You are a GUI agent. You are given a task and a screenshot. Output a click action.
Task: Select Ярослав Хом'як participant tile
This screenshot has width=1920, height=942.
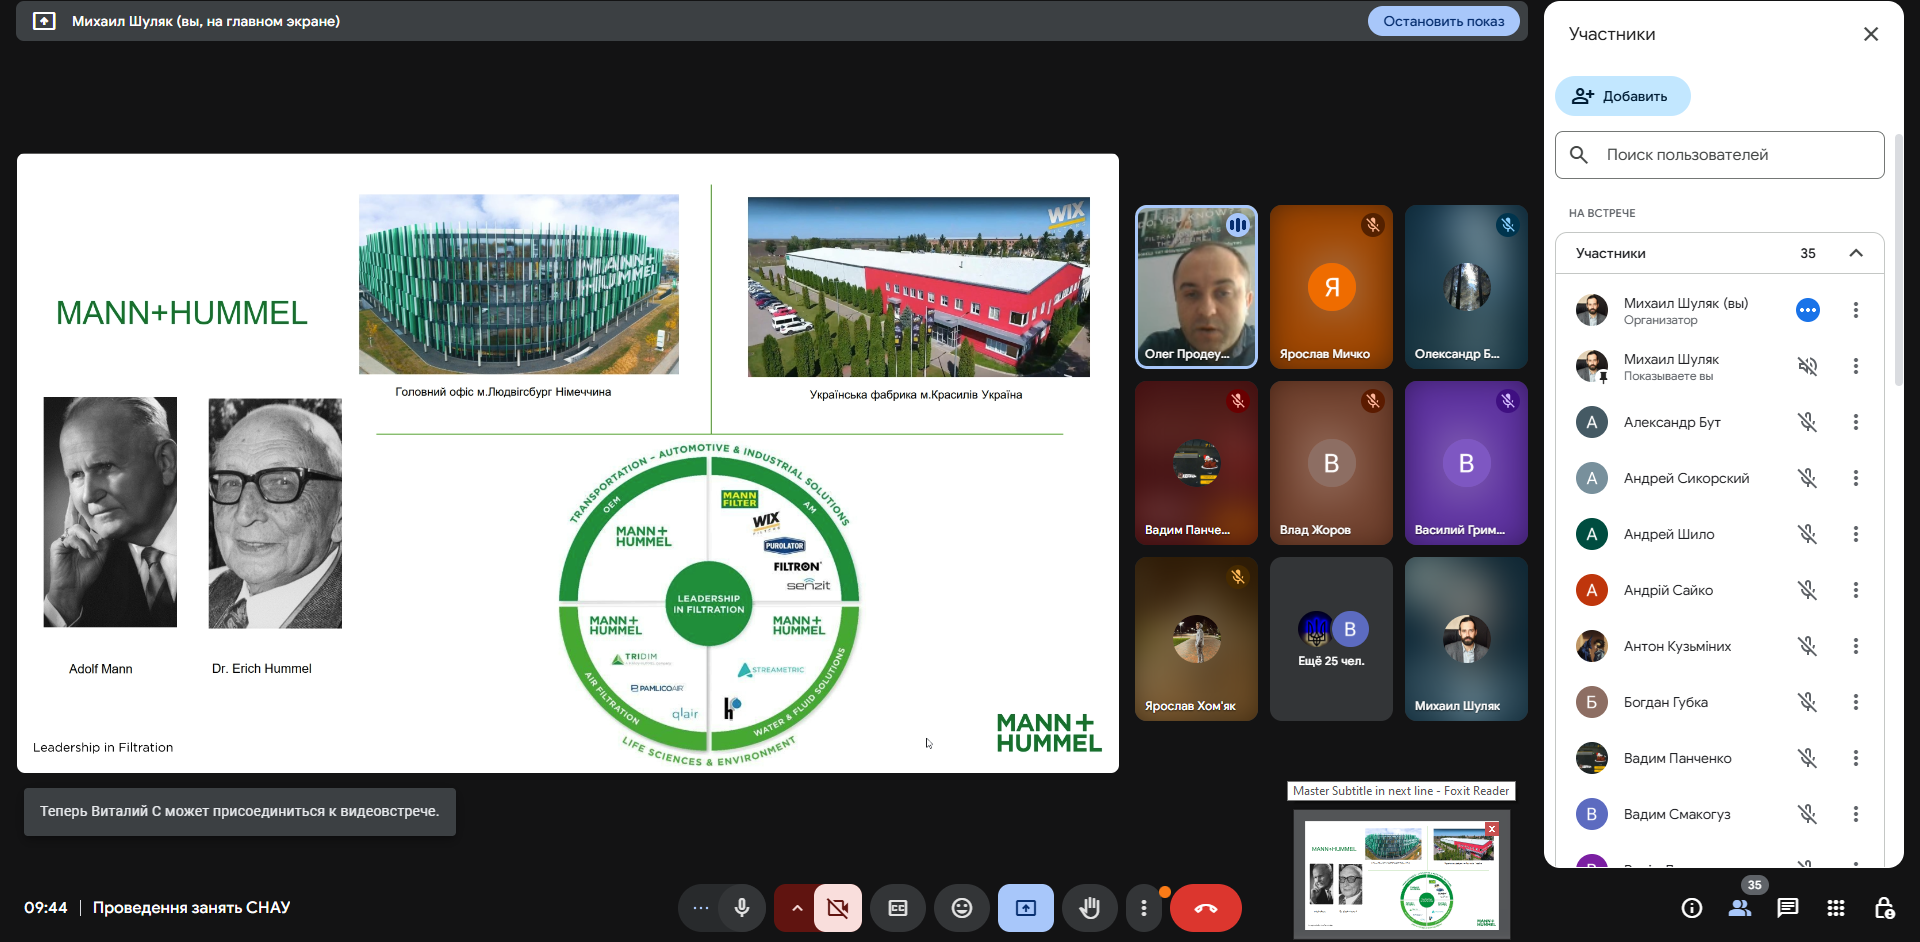click(1196, 639)
